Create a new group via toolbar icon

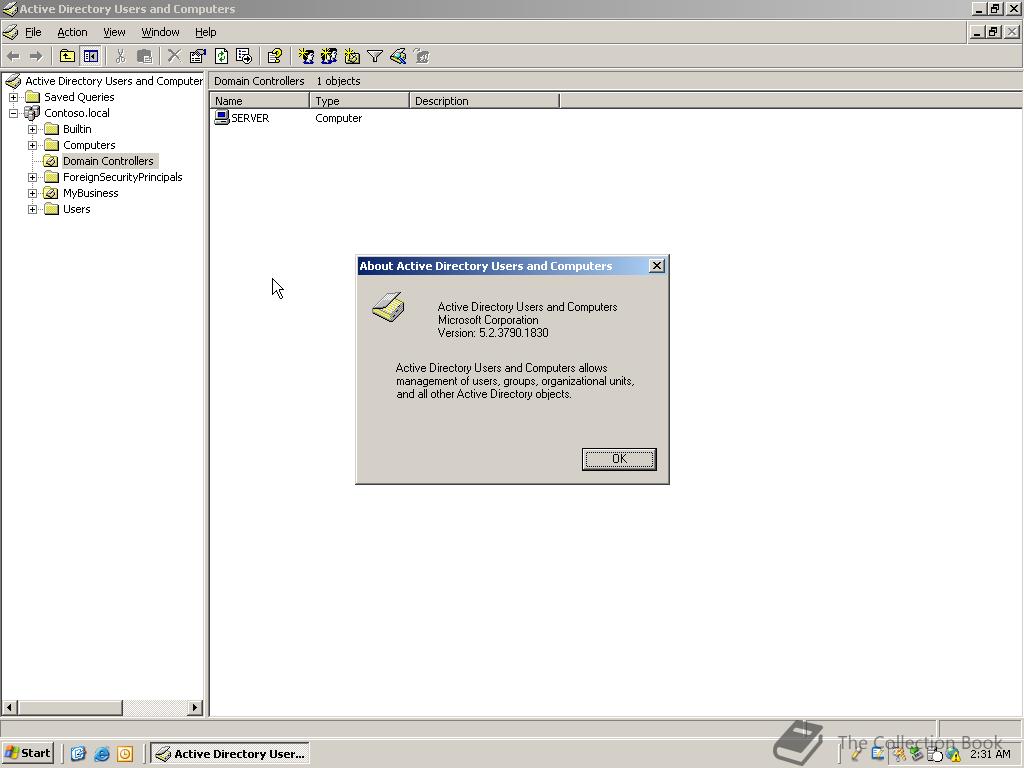328,57
